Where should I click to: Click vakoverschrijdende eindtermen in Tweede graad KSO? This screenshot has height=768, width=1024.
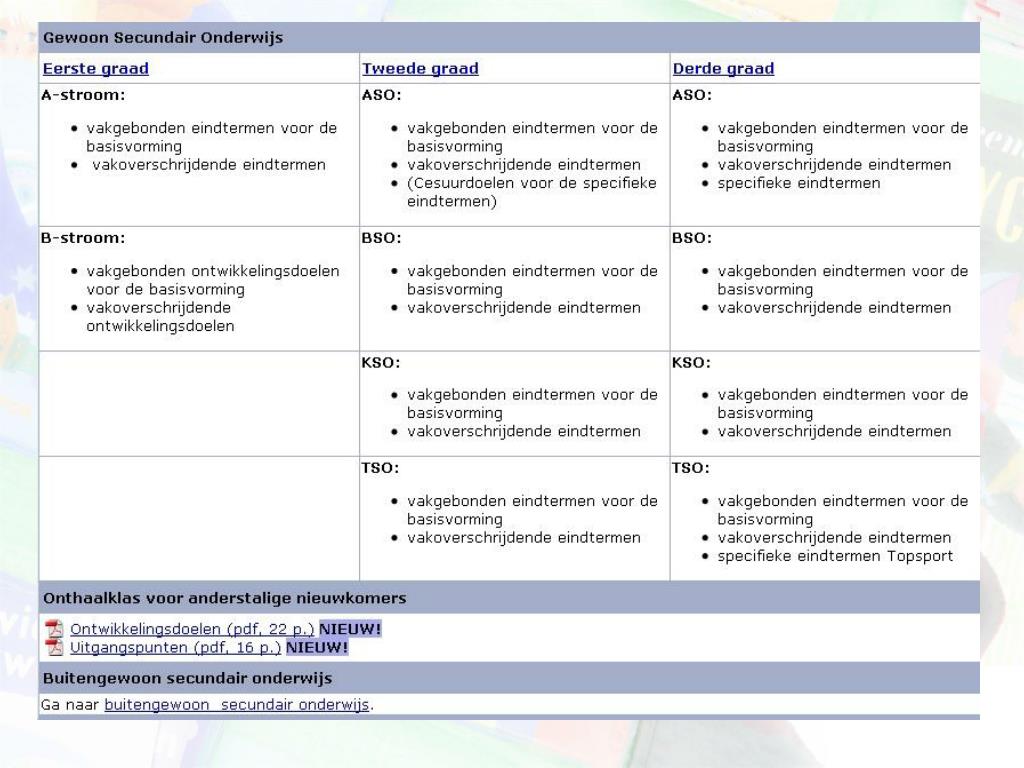tap(524, 432)
